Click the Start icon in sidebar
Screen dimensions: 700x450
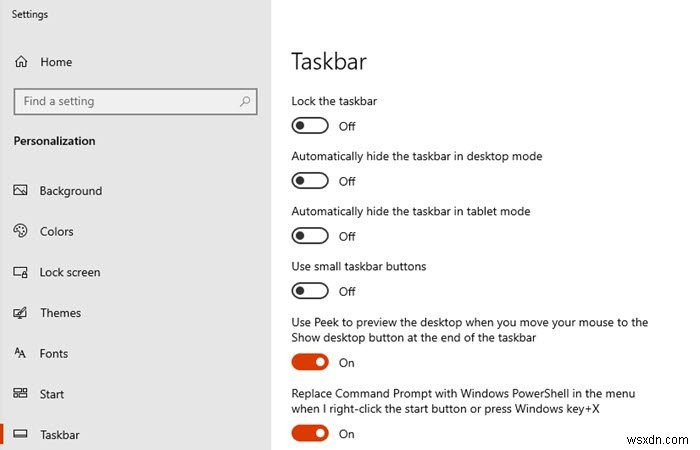click(20, 394)
